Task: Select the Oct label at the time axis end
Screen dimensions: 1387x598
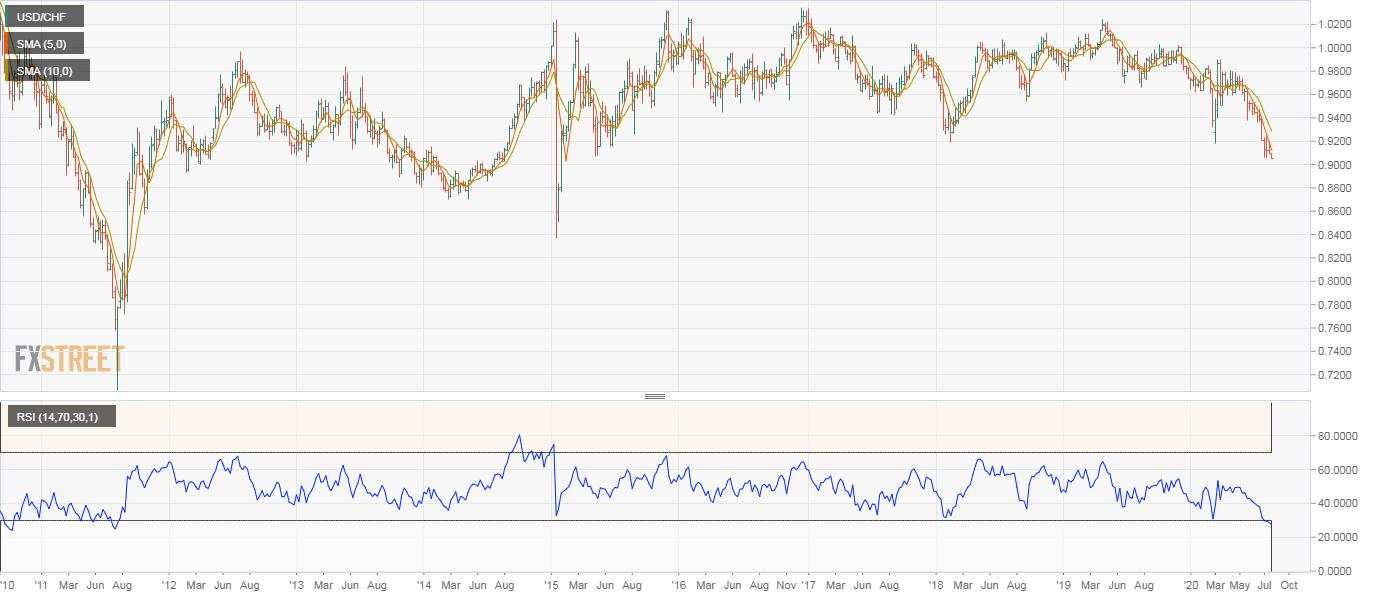Action: click(x=1289, y=583)
